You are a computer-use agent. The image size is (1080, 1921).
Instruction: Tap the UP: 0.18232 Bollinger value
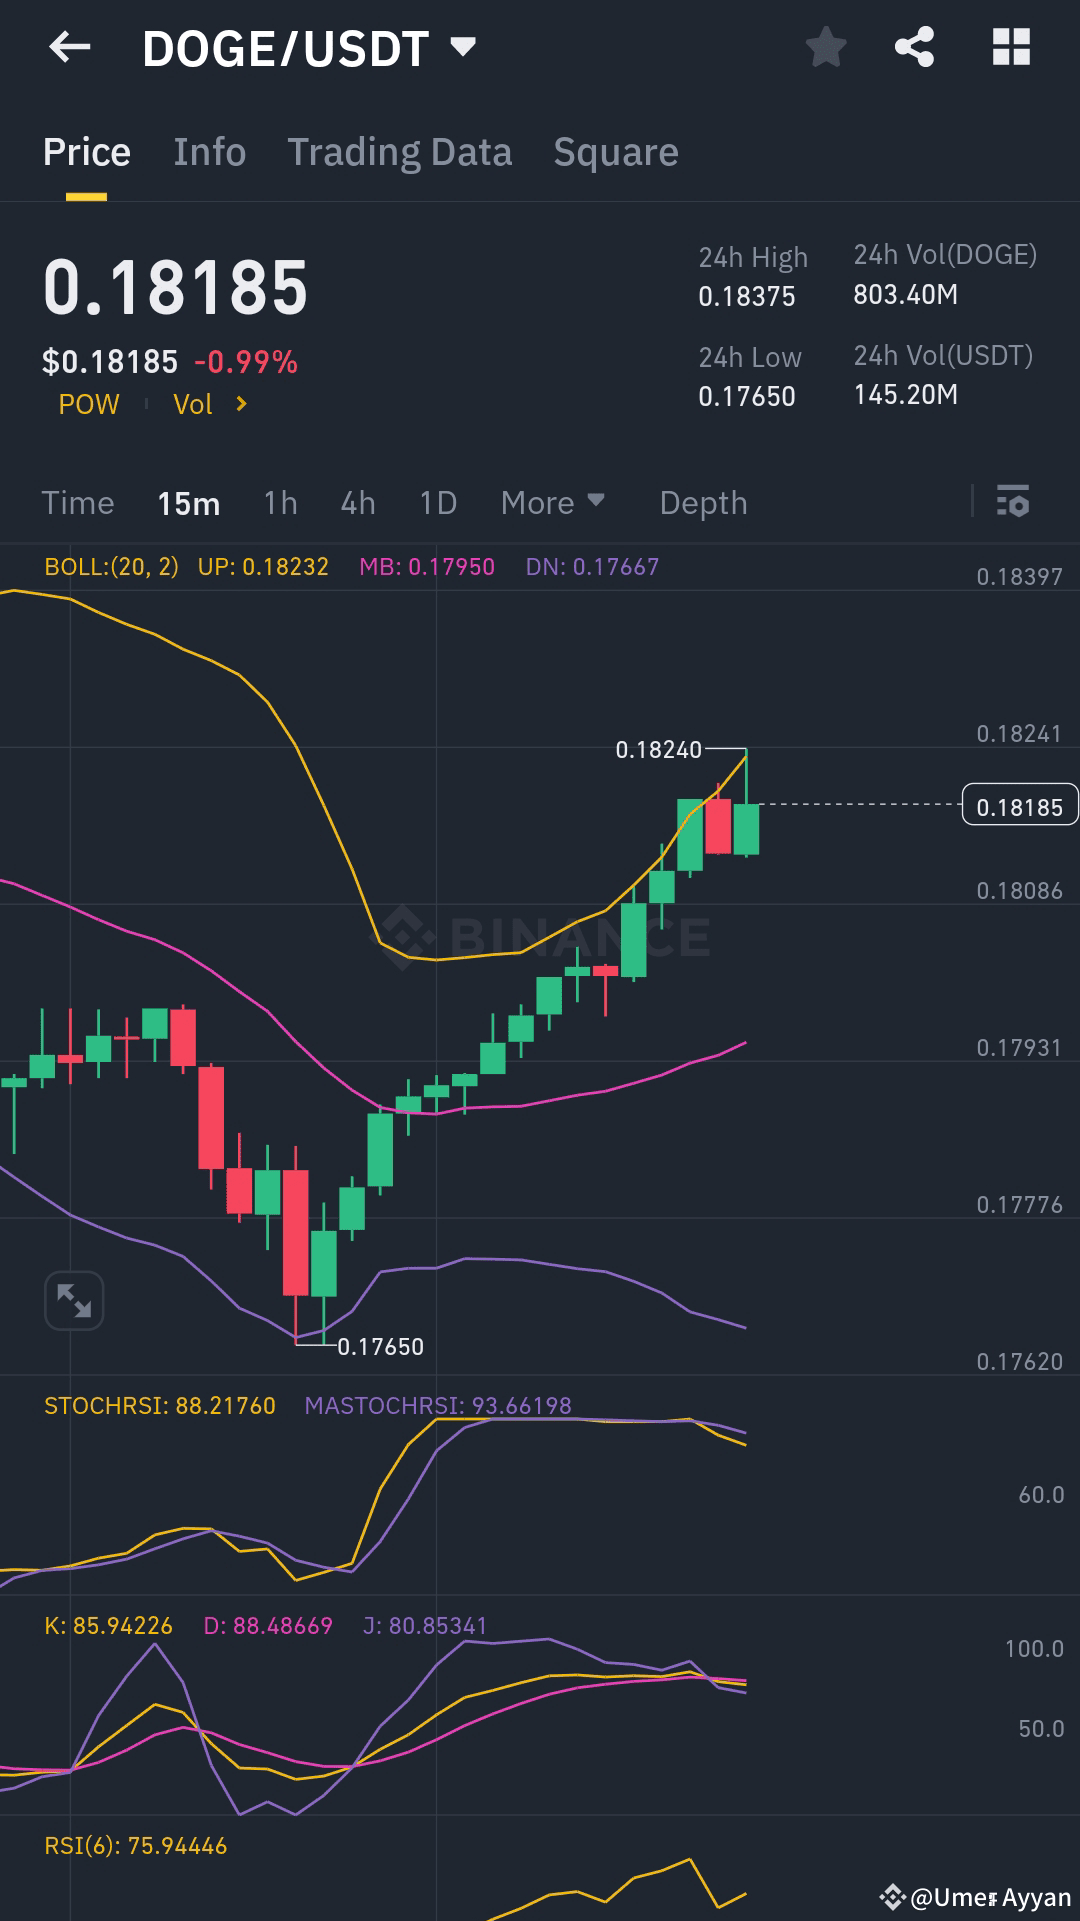[x=263, y=567]
